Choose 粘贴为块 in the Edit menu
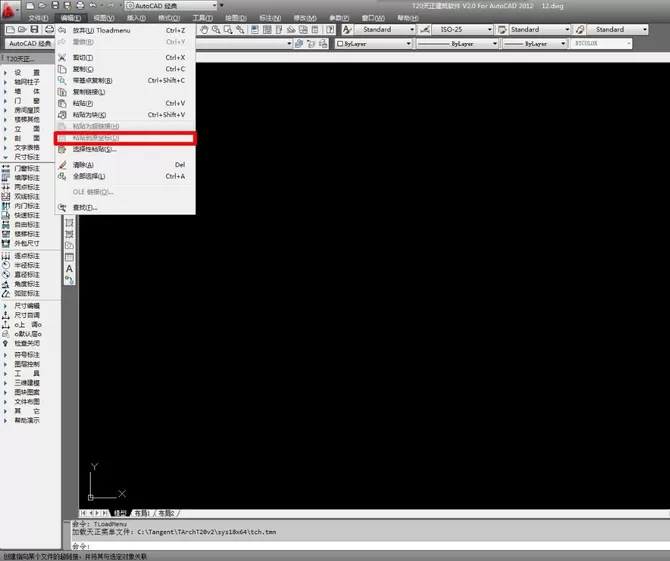 (126, 115)
